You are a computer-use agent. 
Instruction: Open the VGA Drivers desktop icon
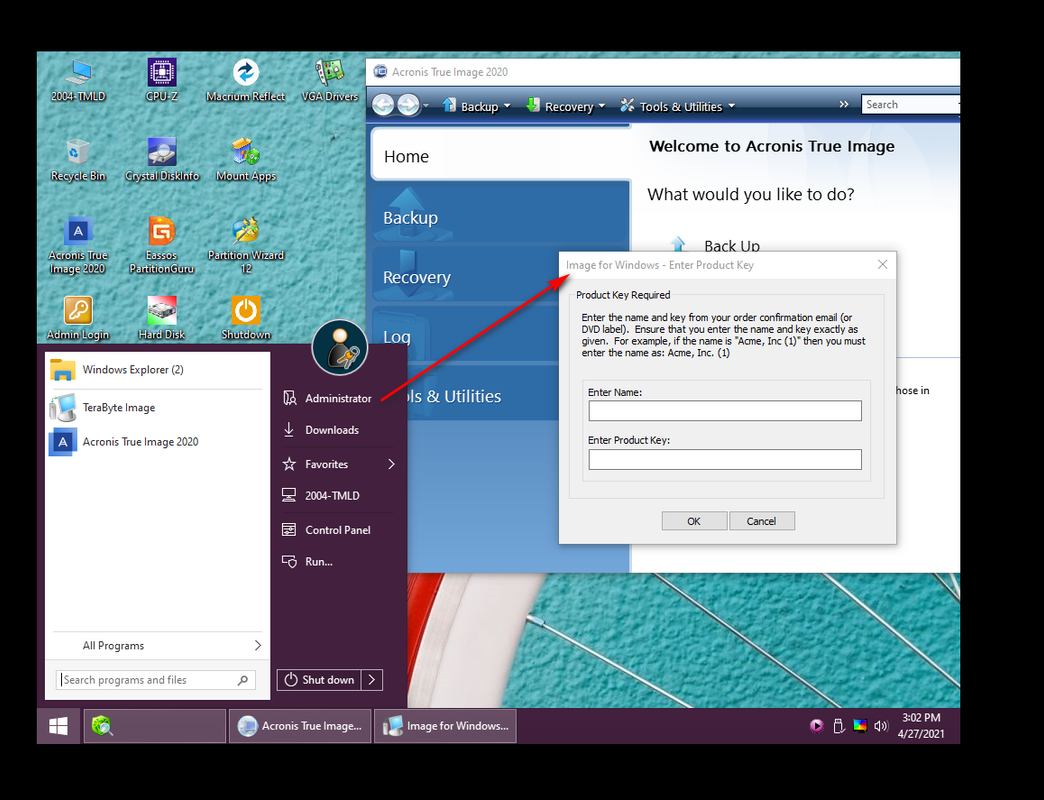coord(330,81)
